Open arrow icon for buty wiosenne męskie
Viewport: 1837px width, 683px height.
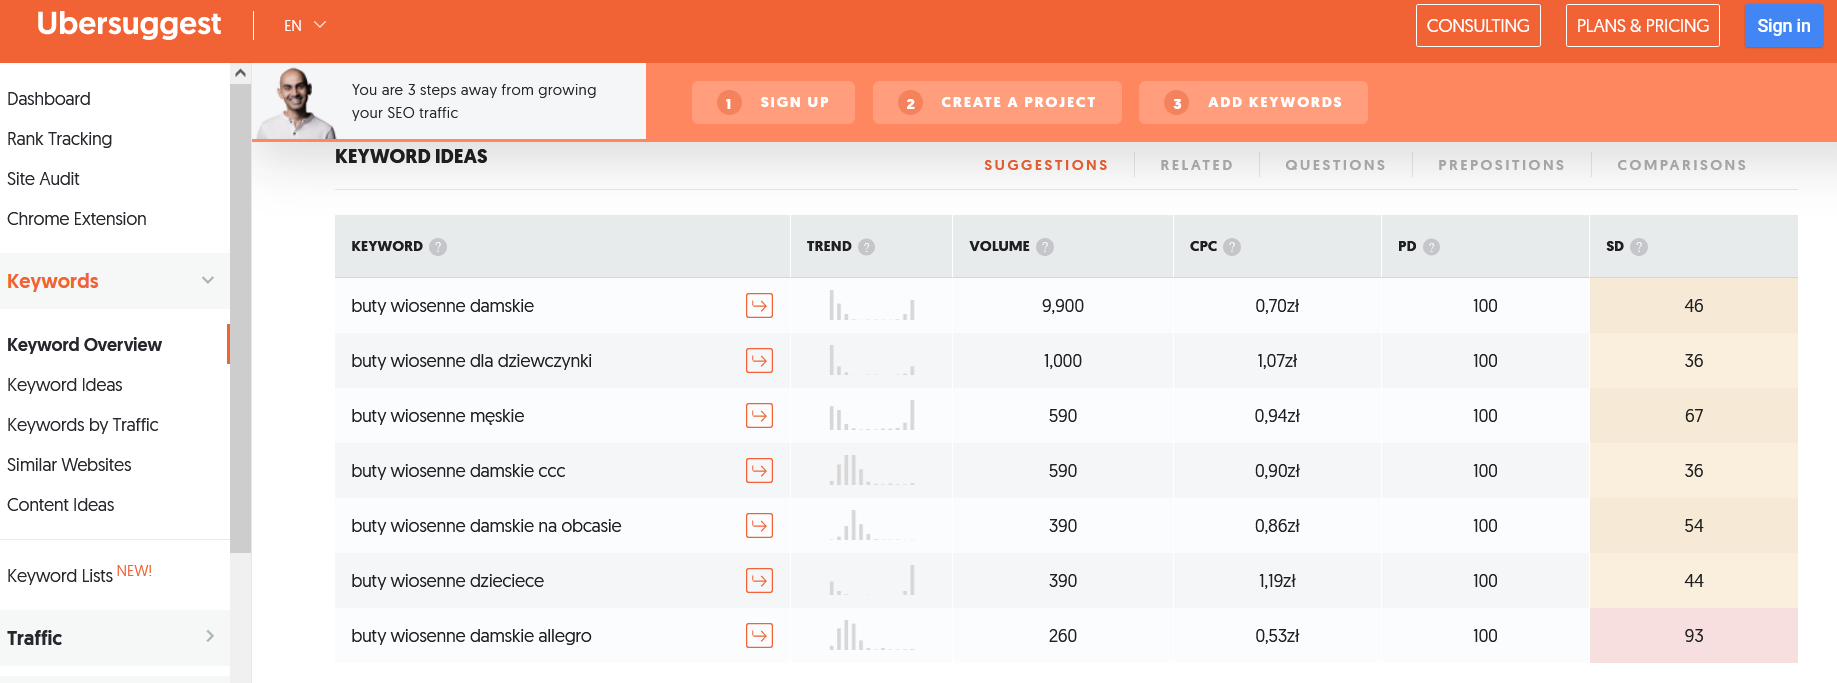pos(759,415)
